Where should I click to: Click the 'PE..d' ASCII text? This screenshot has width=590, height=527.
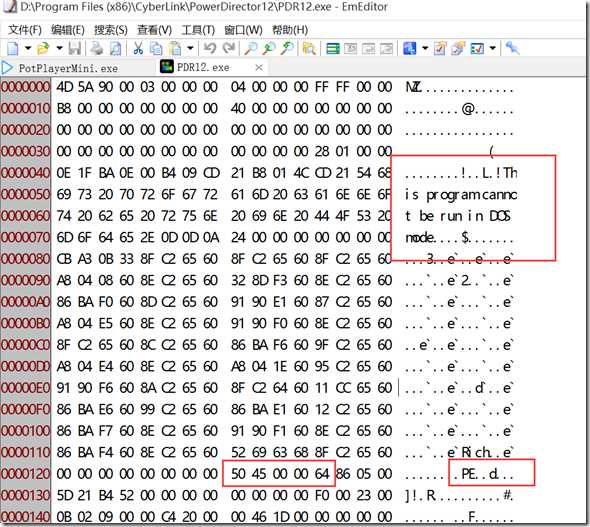tap(480, 474)
